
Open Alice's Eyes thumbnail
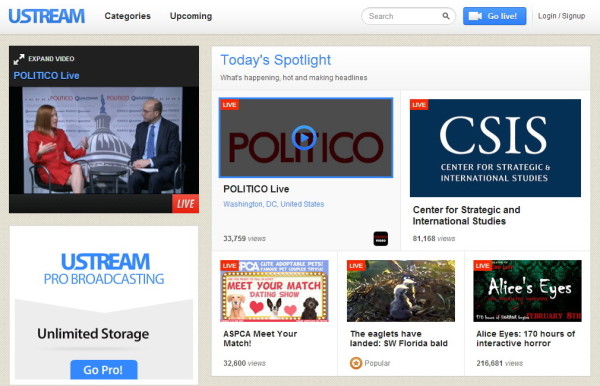click(x=527, y=291)
